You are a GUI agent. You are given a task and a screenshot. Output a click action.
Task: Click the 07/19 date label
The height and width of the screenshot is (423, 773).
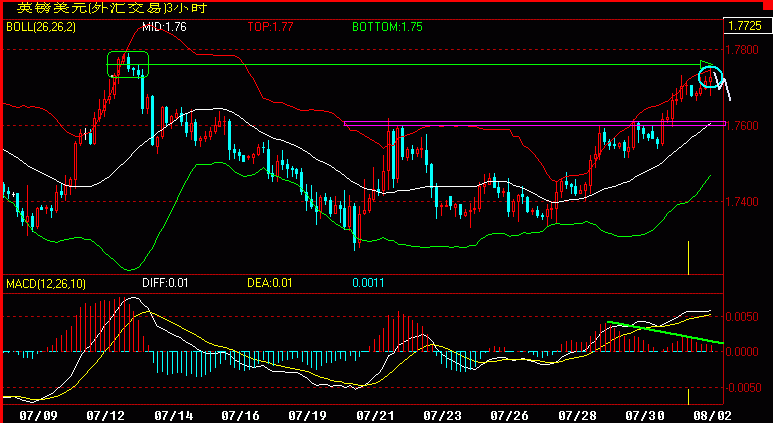(307, 415)
